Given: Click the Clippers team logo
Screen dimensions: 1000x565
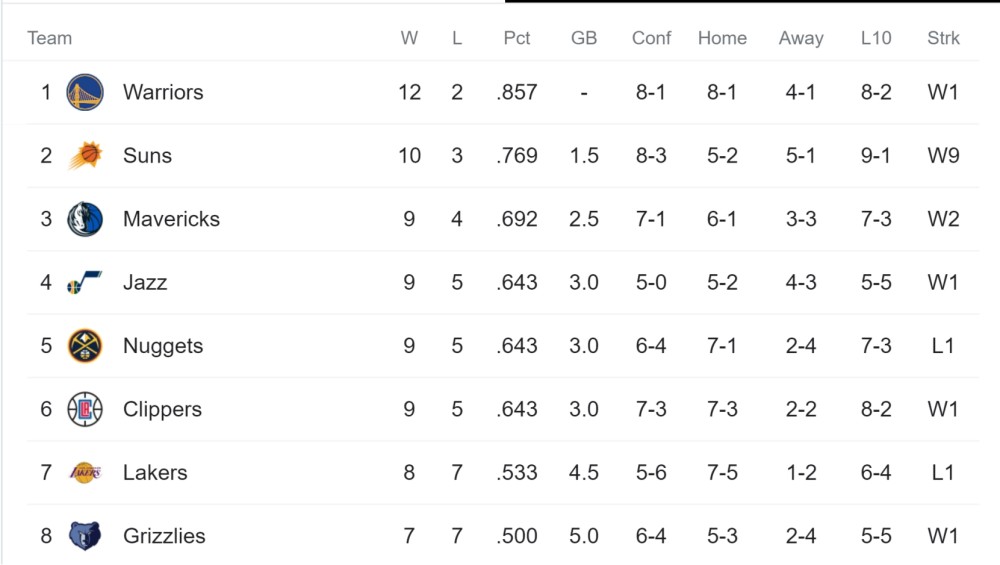Looking at the screenshot, I should pos(85,409).
